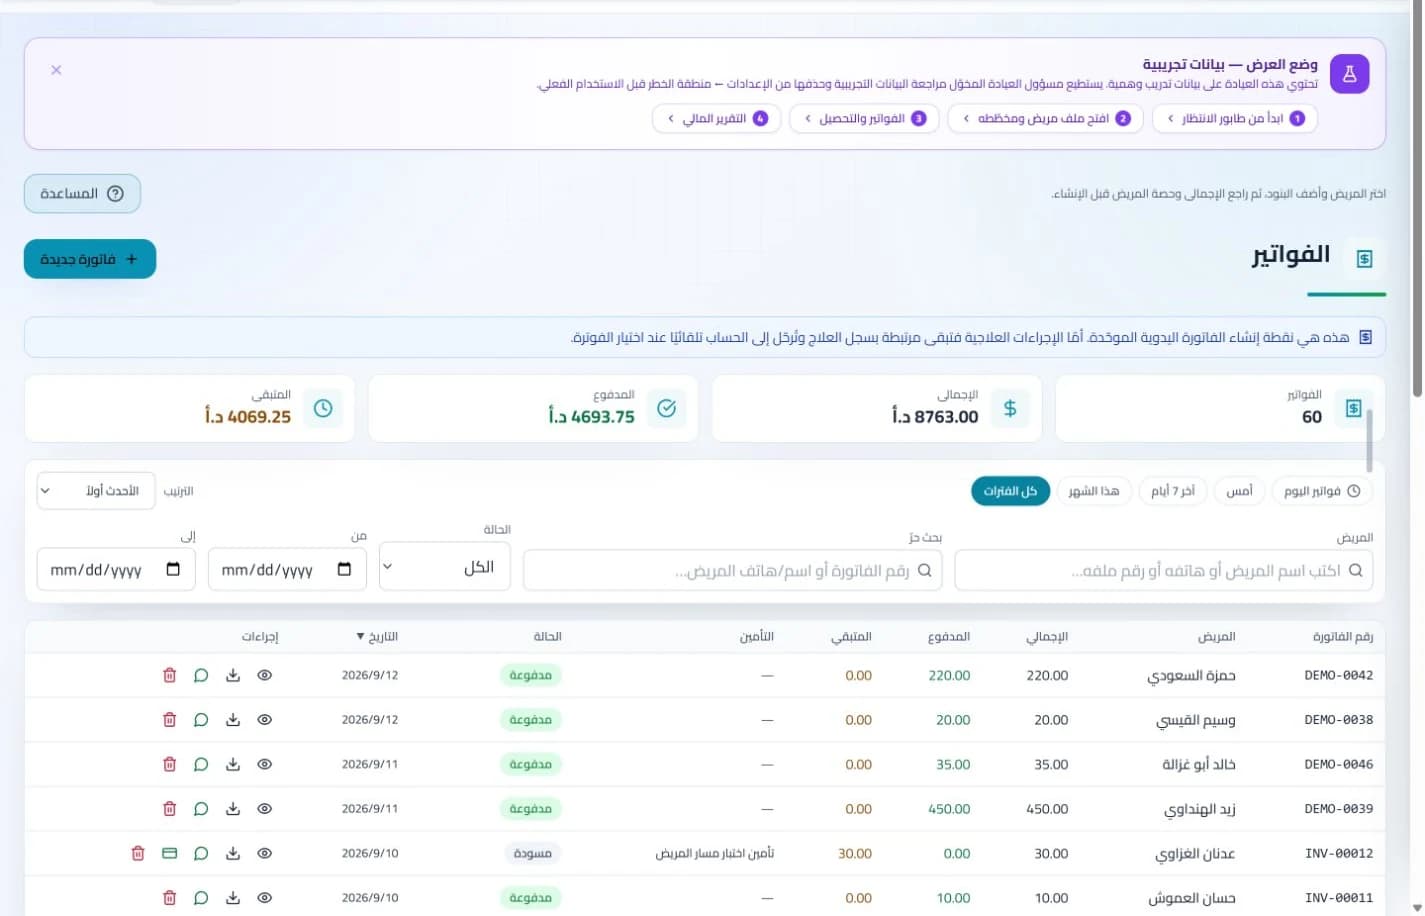Delete invoice INV-00011

[169, 898]
